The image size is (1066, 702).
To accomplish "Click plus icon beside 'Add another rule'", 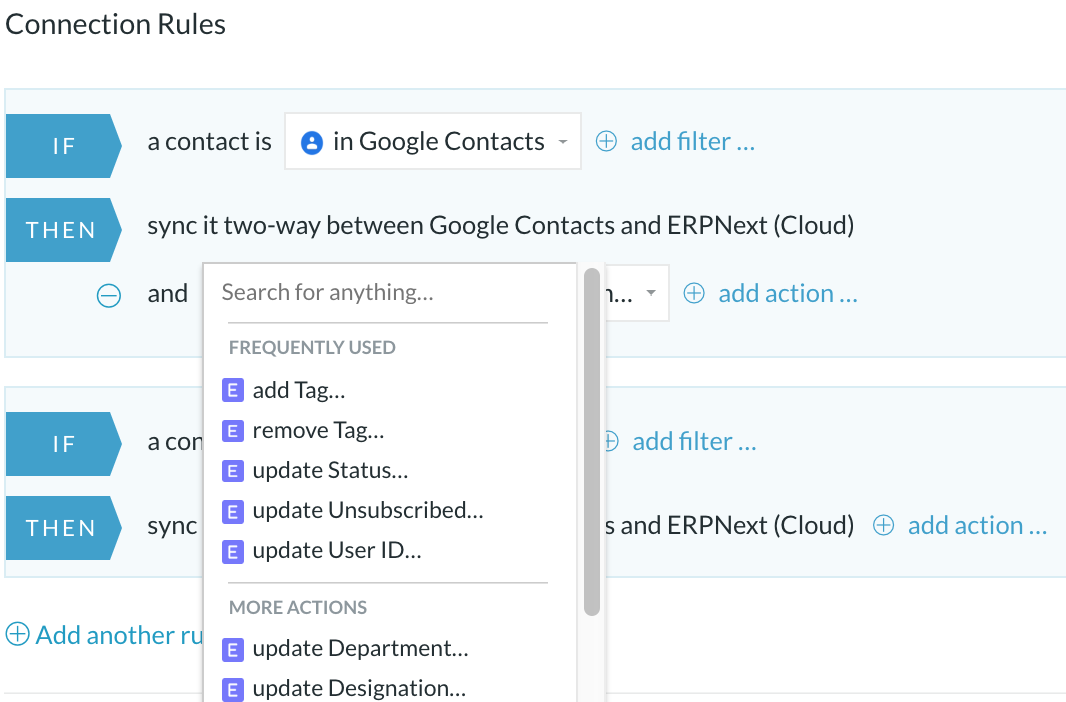I will (x=18, y=634).
